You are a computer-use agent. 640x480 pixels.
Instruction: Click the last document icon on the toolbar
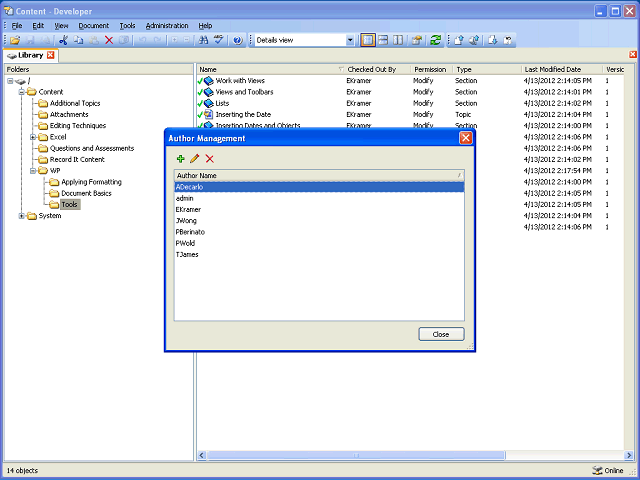508,40
